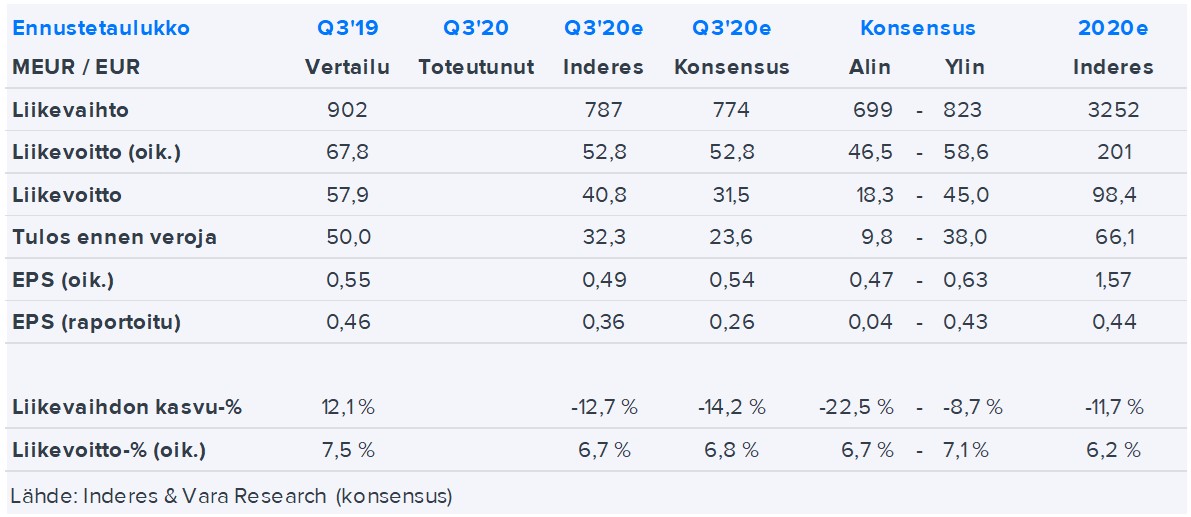Screen dimensions: 1191x517
Task: Click the Lähde: Inderes & Vara Research footnote
Action: coord(232,496)
